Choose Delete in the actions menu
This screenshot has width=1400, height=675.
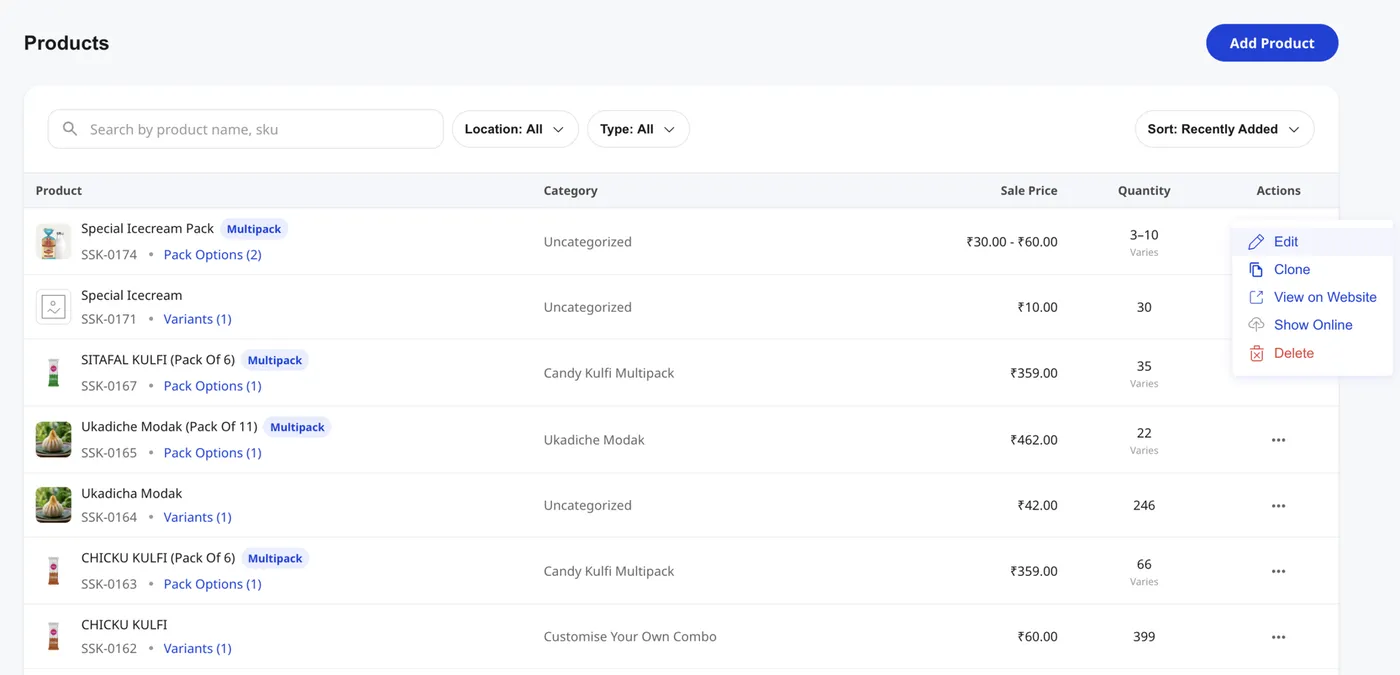pos(1312,353)
